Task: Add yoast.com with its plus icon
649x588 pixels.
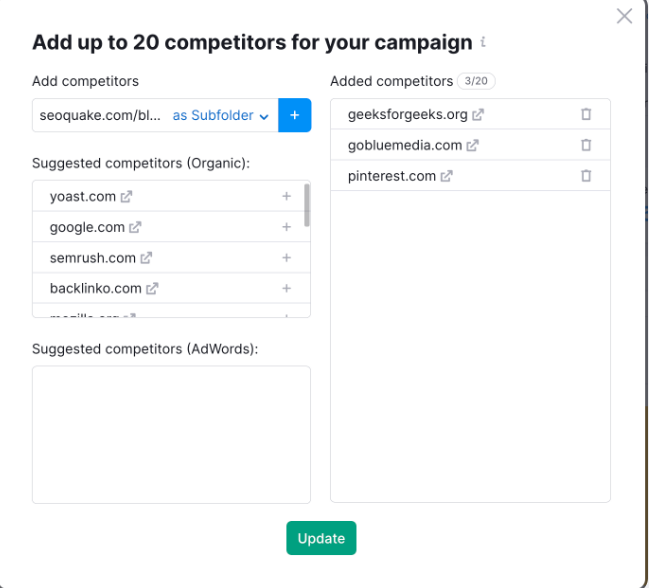Action: [286, 196]
